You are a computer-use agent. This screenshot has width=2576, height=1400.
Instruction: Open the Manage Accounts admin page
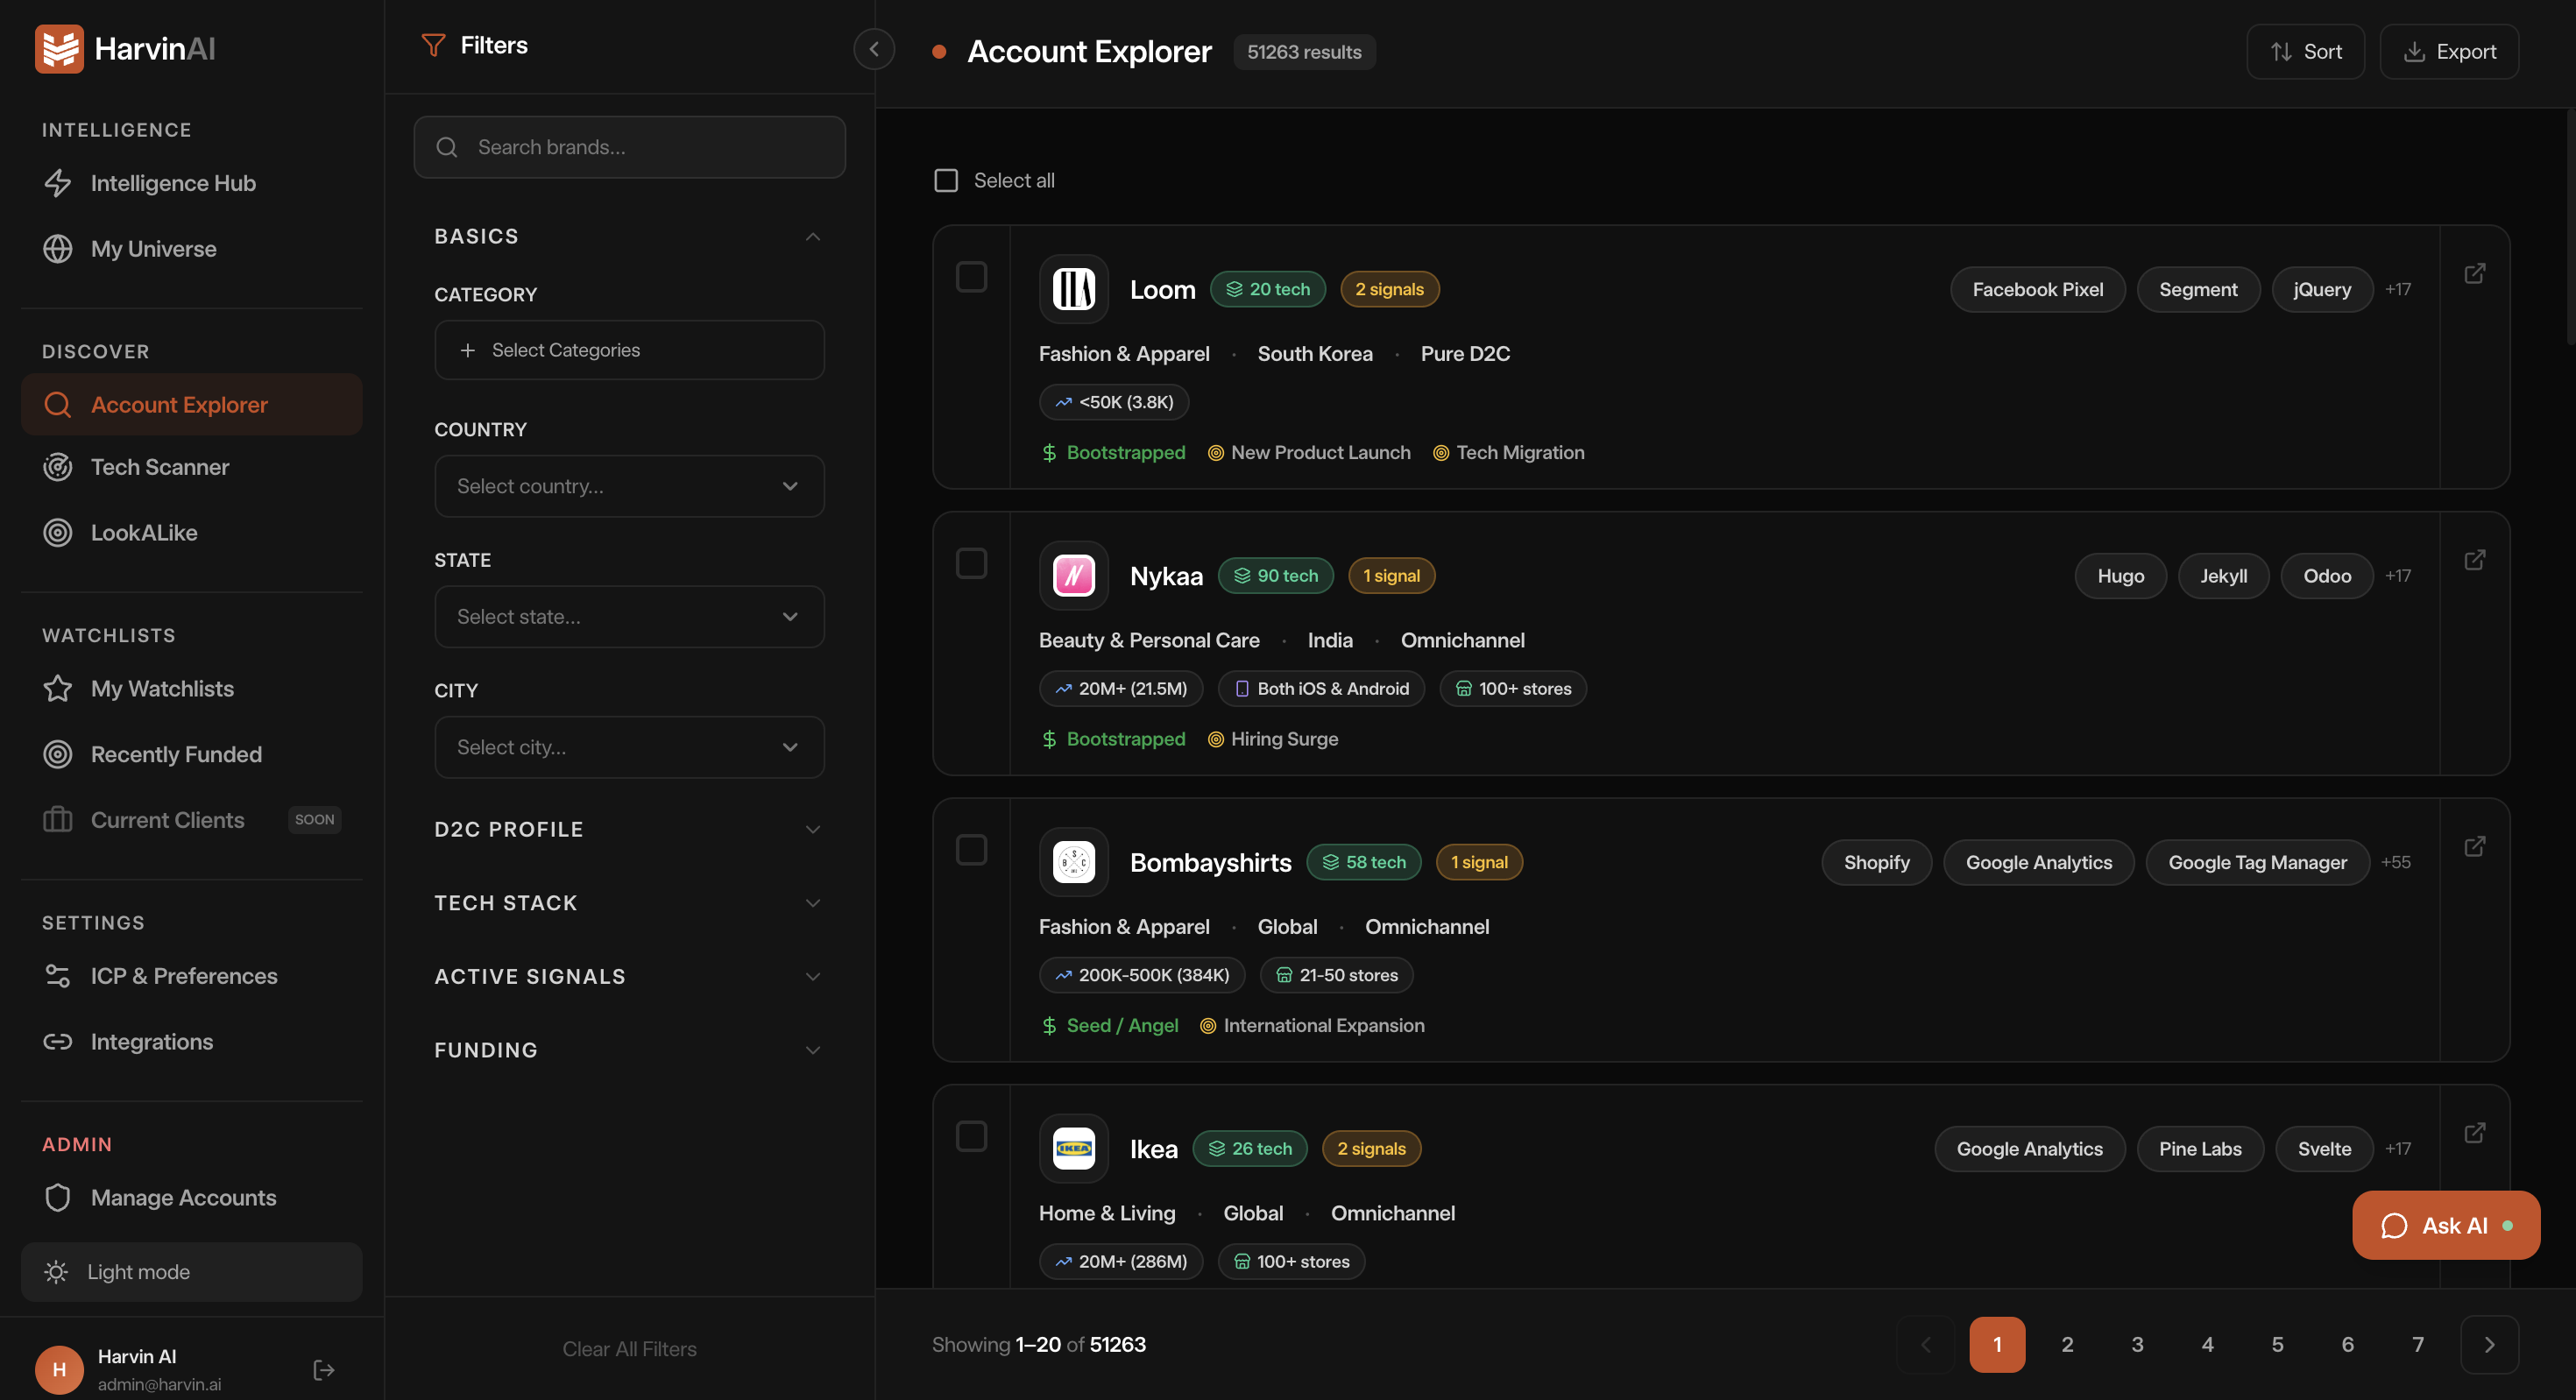[183, 1197]
